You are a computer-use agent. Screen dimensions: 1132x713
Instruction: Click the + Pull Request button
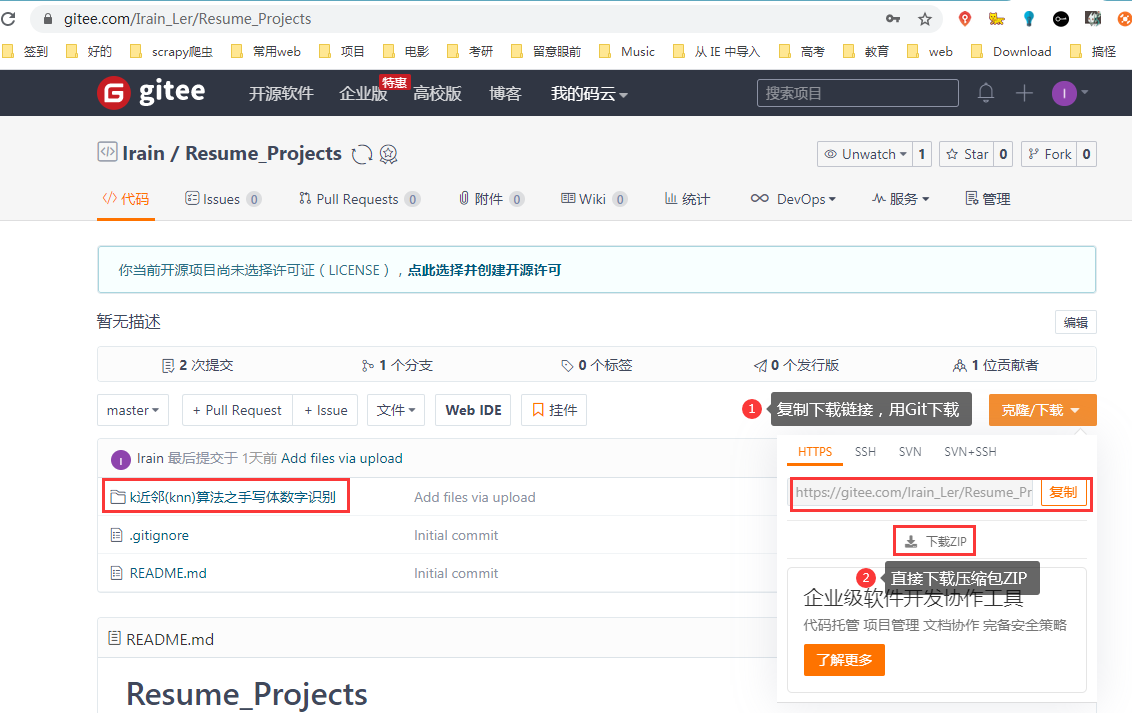pyautogui.click(x=237, y=410)
